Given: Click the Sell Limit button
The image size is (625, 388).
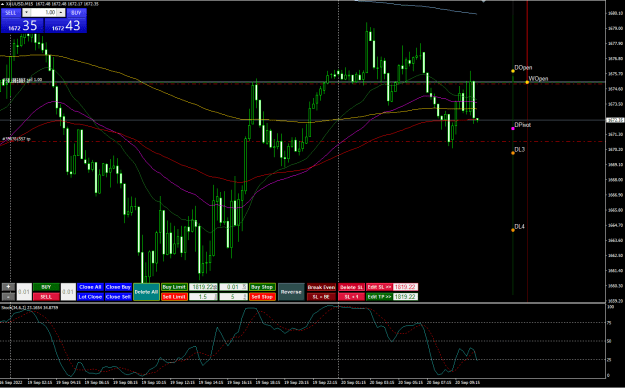Looking at the screenshot, I should pyautogui.click(x=174, y=297).
